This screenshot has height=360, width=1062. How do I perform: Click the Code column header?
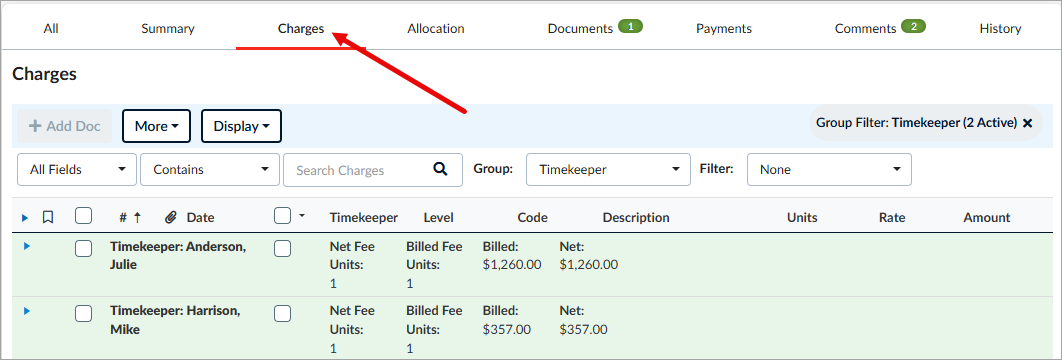pyautogui.click(x=532, y=217)
